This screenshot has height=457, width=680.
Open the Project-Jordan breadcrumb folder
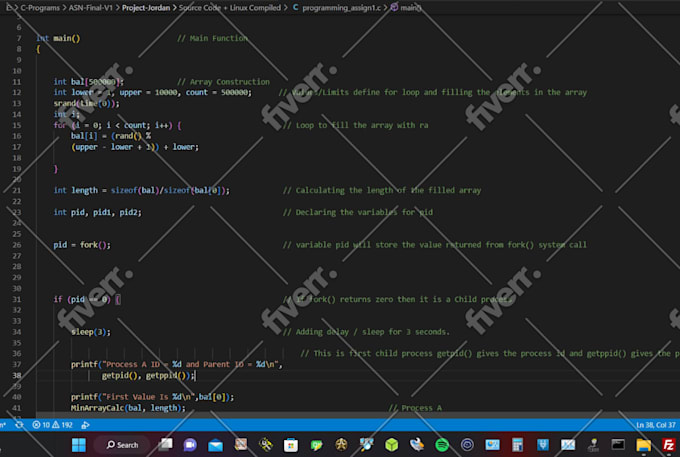(146, 8)
